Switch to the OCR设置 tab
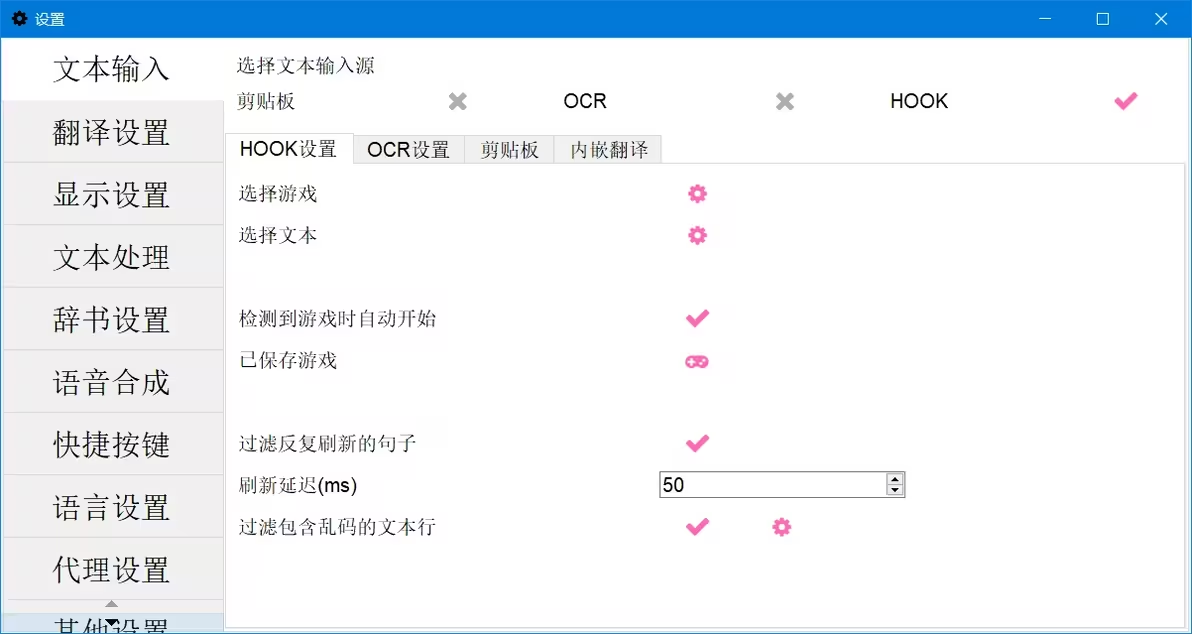Image resolution: width=1192 pixels, height=634 pixels. pos(408,150)
